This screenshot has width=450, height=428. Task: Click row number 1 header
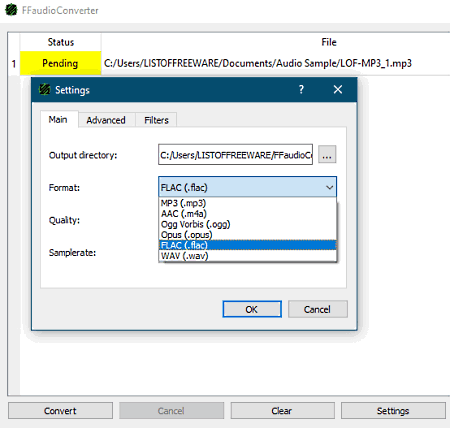[14, 63]
